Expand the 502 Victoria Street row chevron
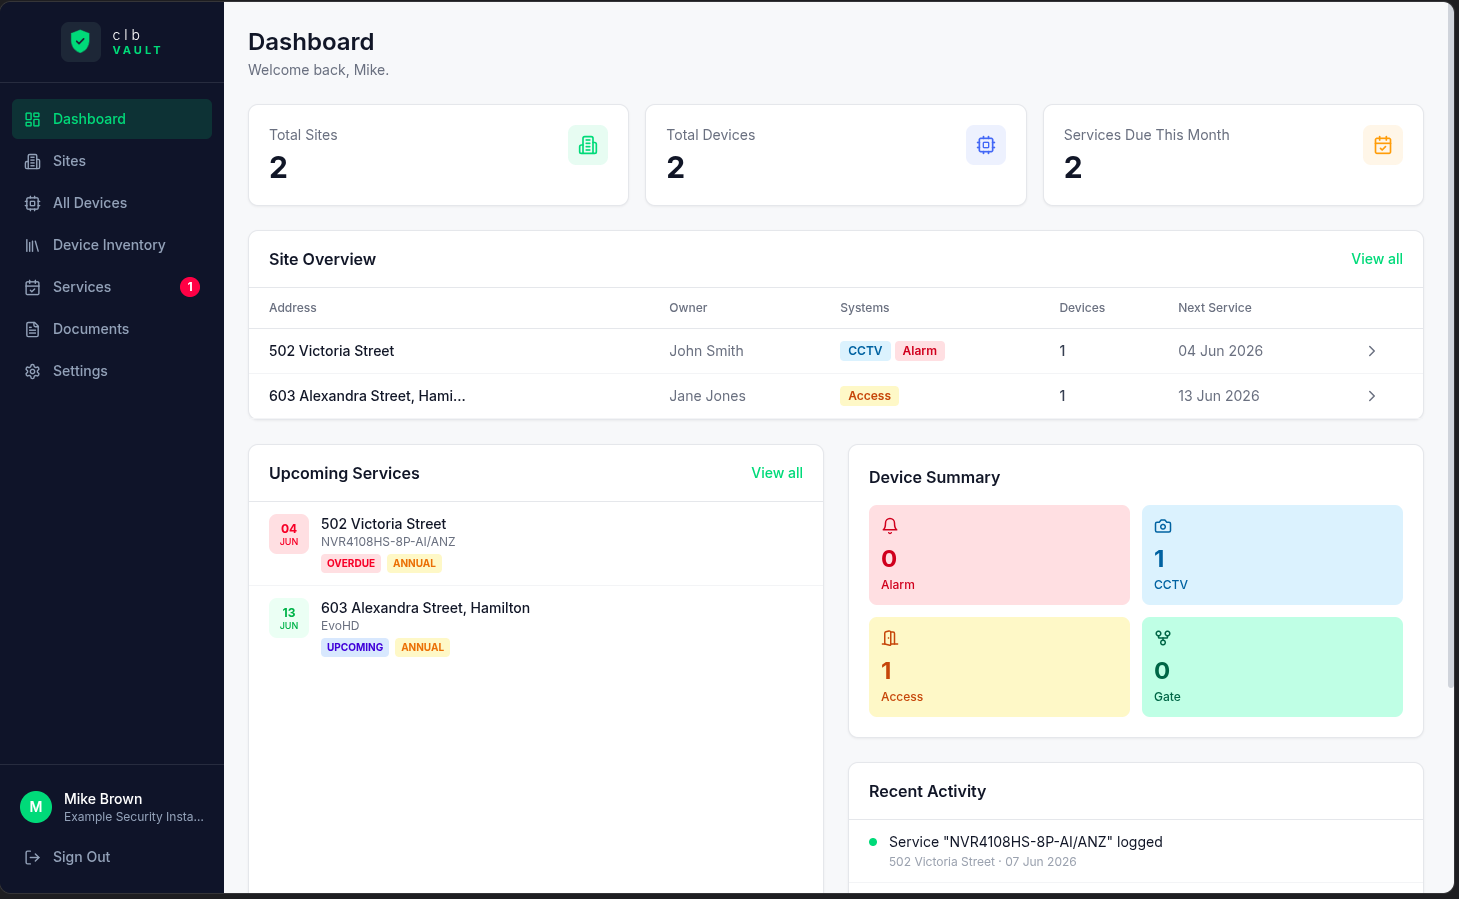The width and height of the screenshot is (1459, 899). click(1372, 351)
